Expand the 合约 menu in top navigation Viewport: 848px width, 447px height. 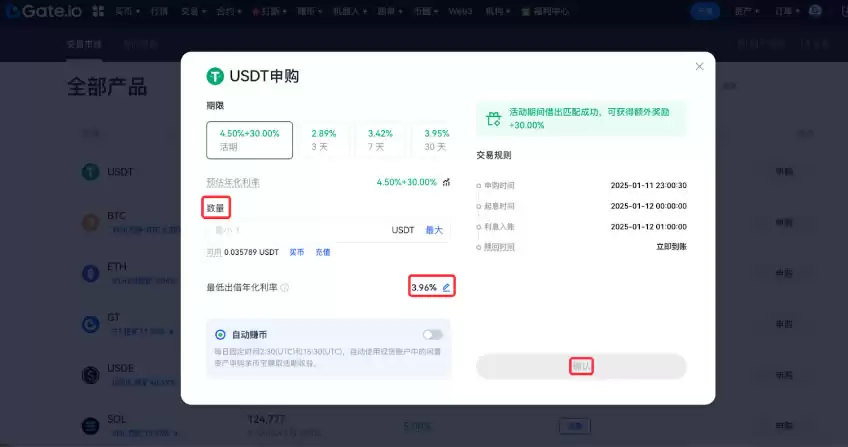coord(229,11)
